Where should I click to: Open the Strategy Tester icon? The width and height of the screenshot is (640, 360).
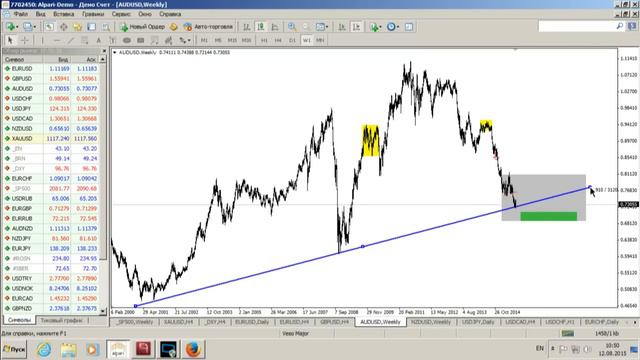pos(106,27)
